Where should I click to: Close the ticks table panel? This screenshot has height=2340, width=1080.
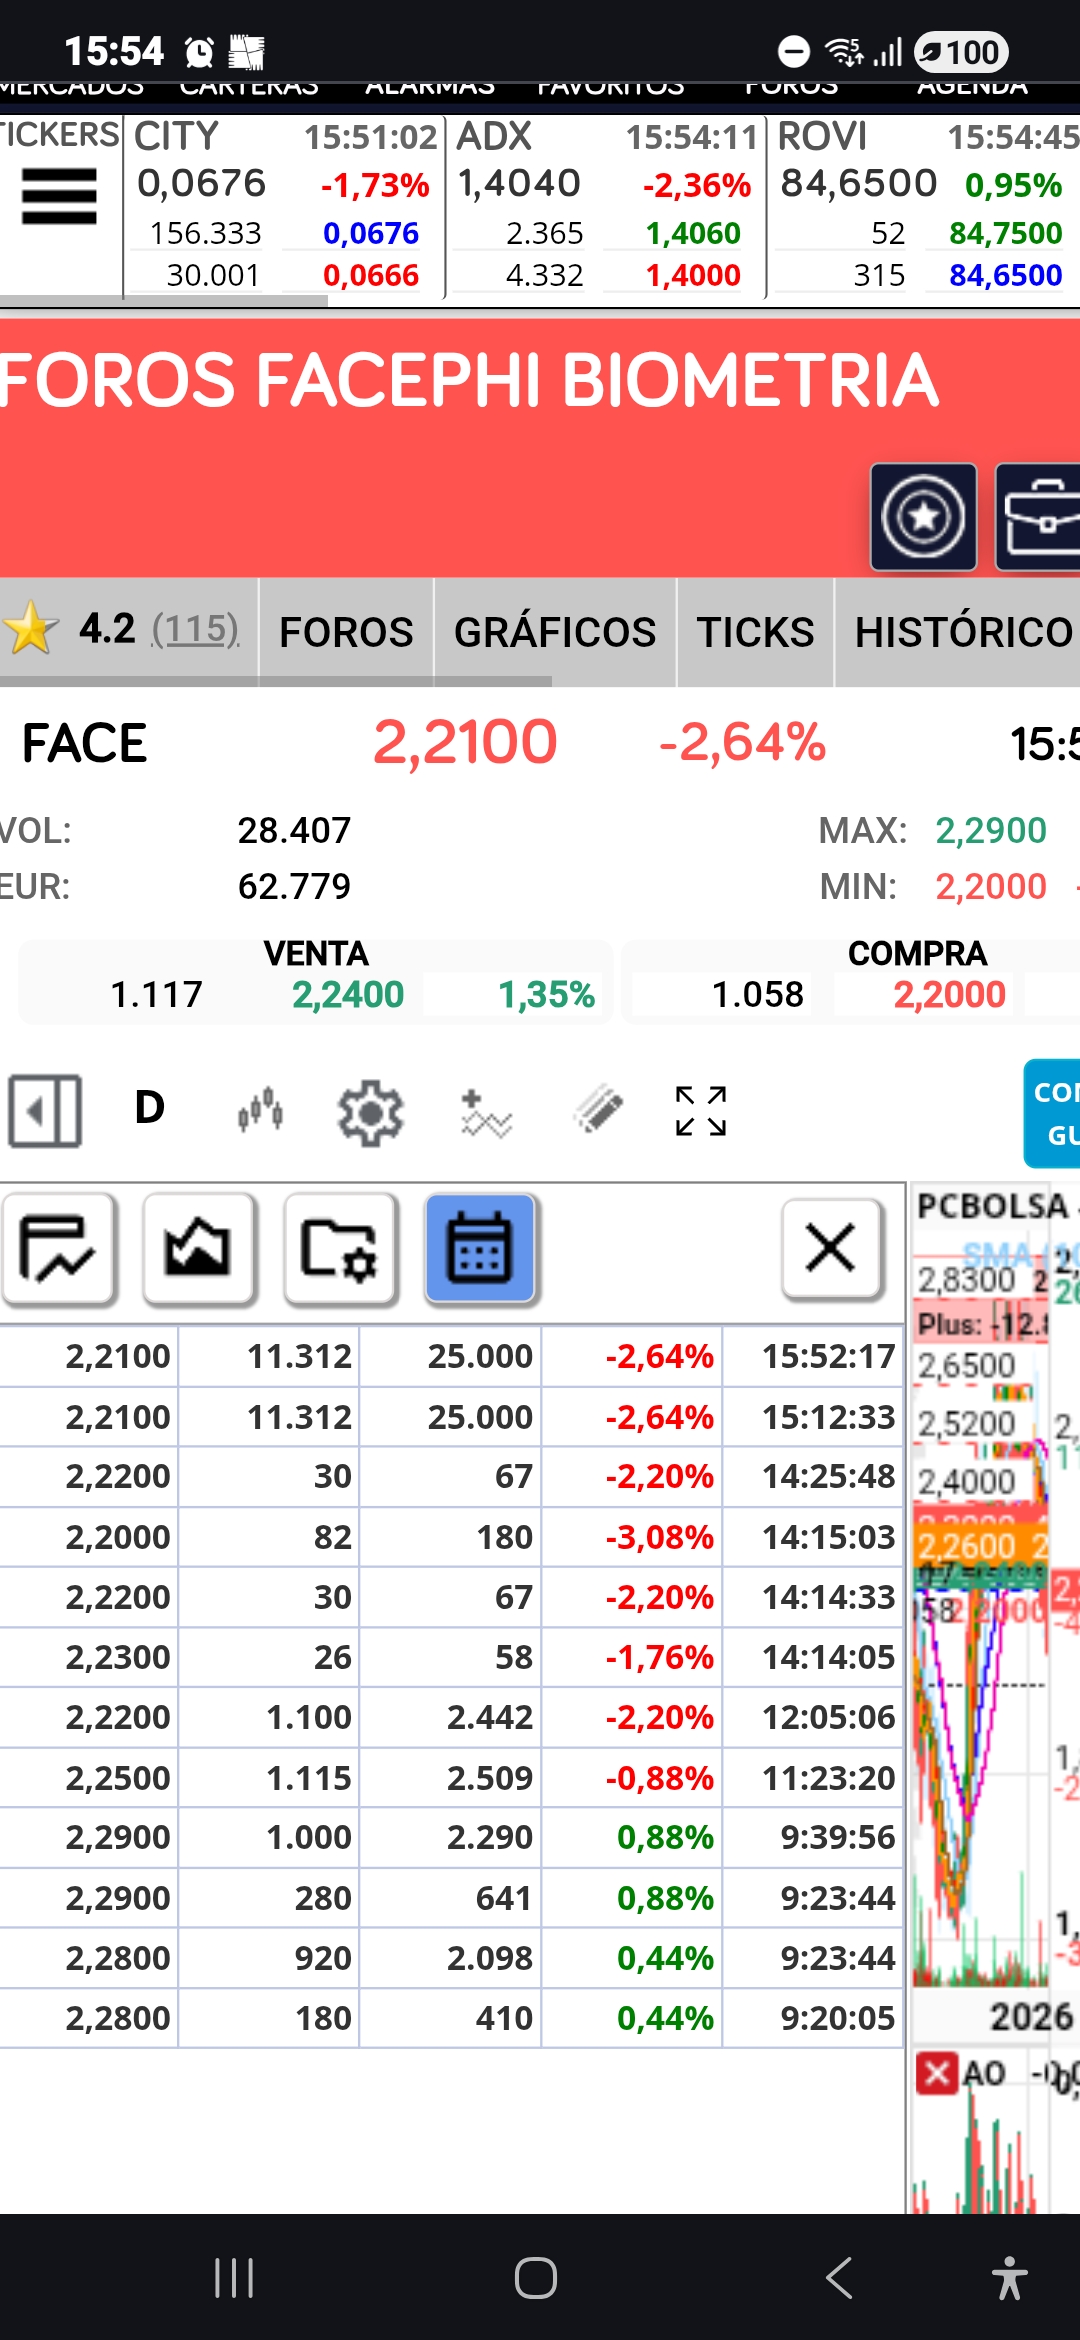(831, 1249)
